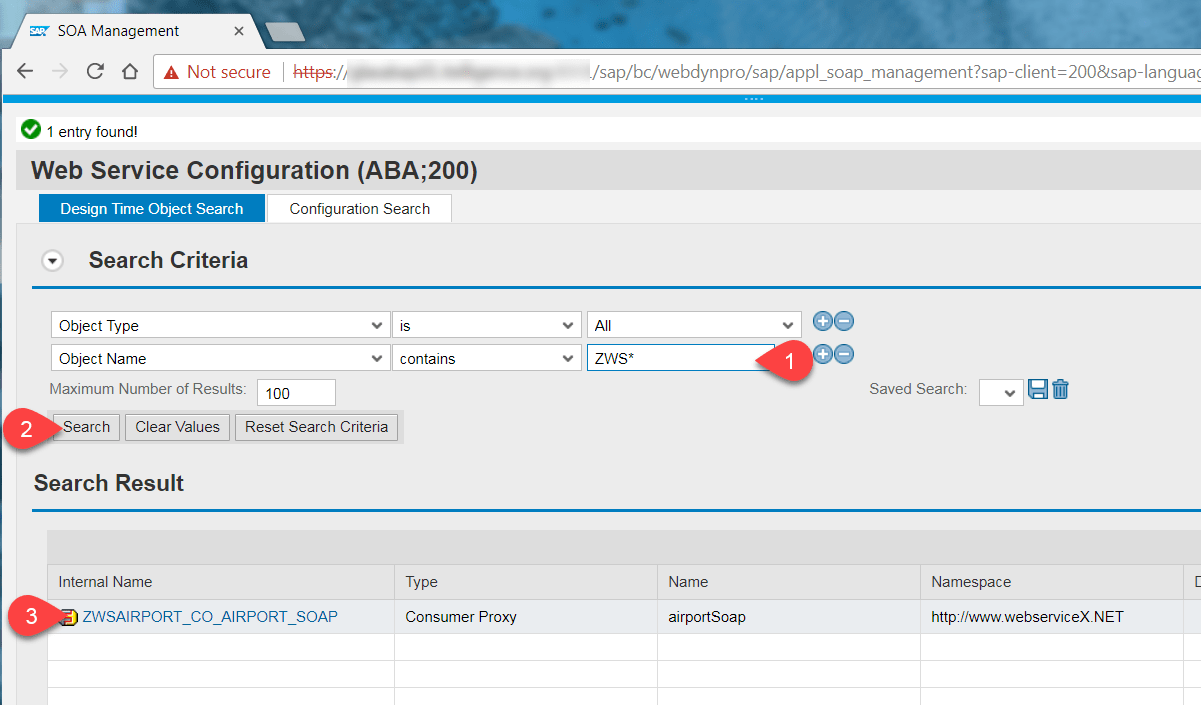Click the green success checkmark icon

point(31,130)
